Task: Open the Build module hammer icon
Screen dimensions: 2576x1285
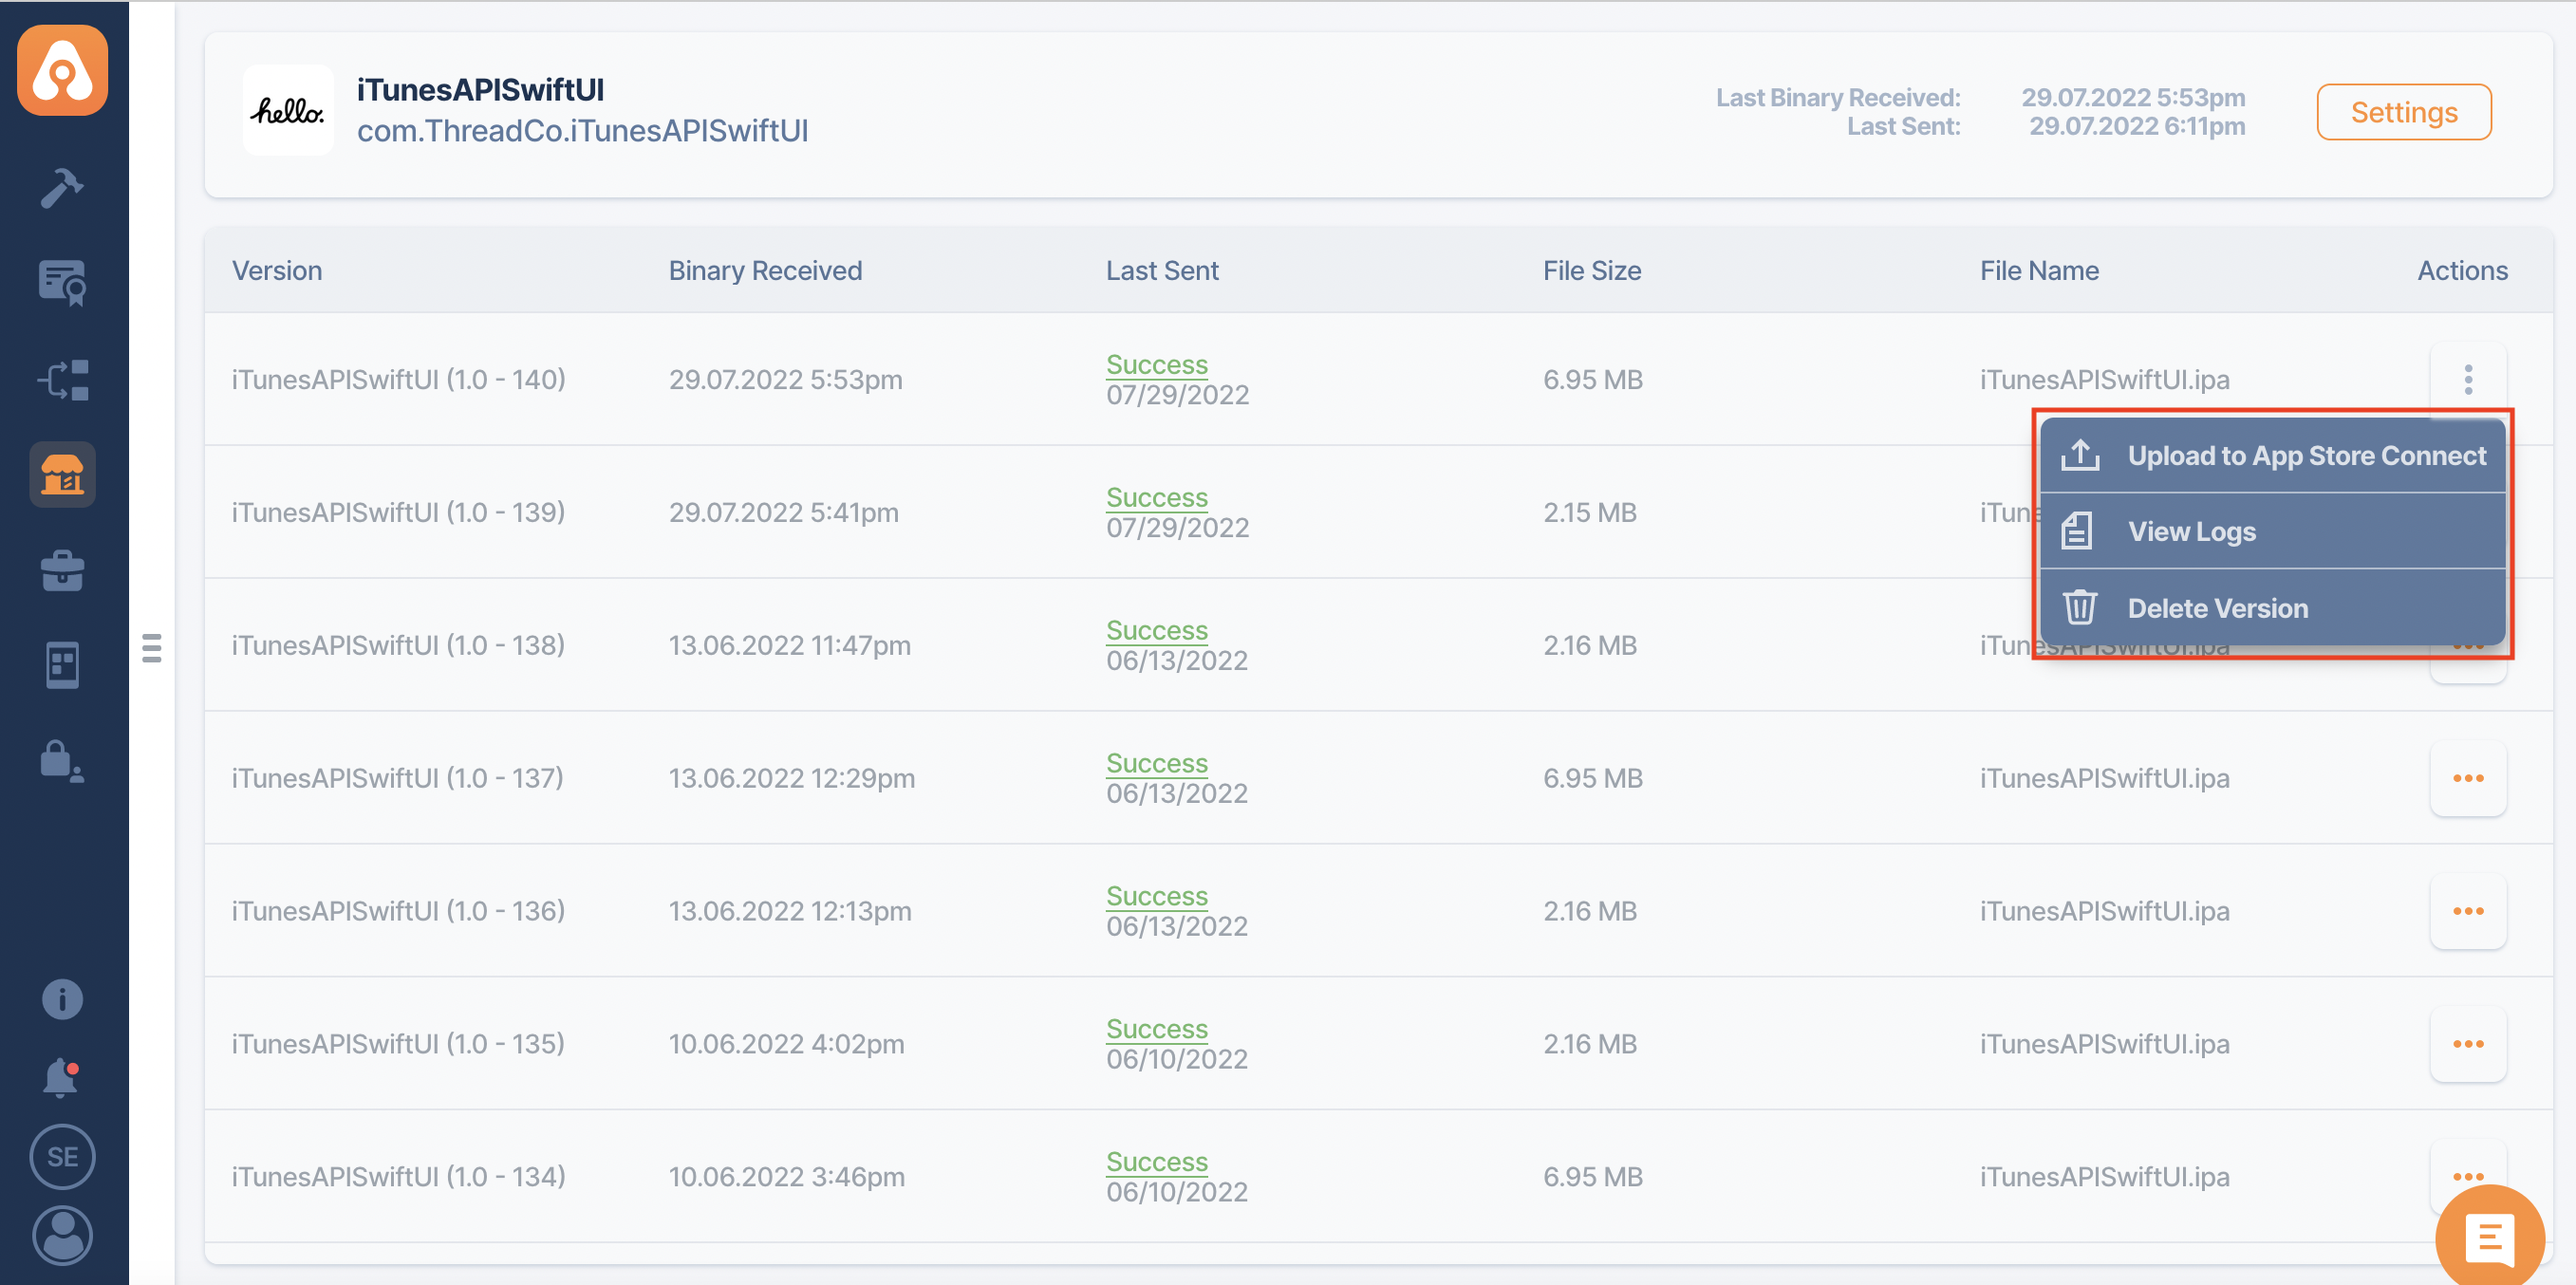Action: (x=62, y=187)
